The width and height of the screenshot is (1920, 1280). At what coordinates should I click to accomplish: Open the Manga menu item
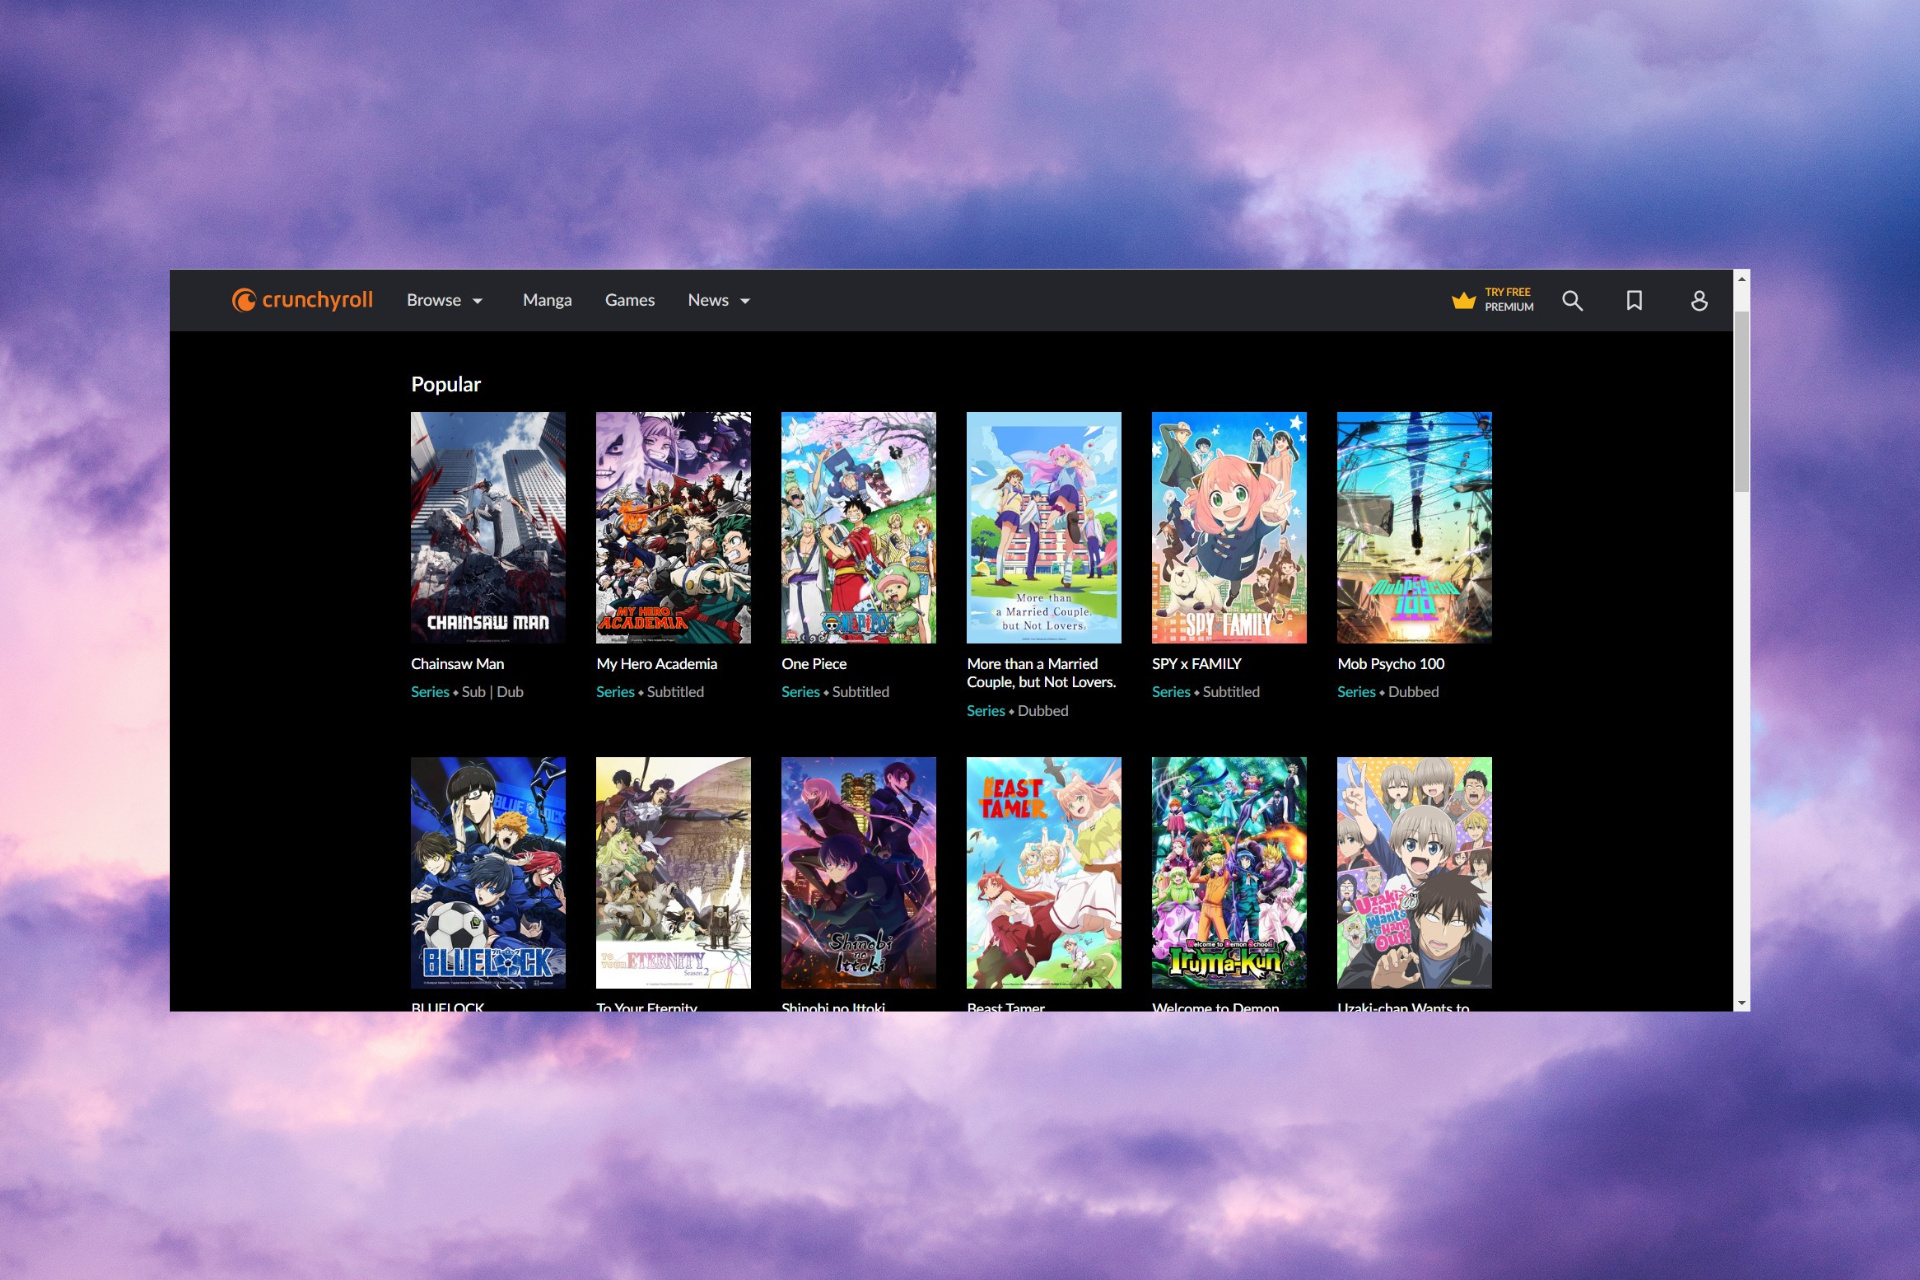[547, 300]
